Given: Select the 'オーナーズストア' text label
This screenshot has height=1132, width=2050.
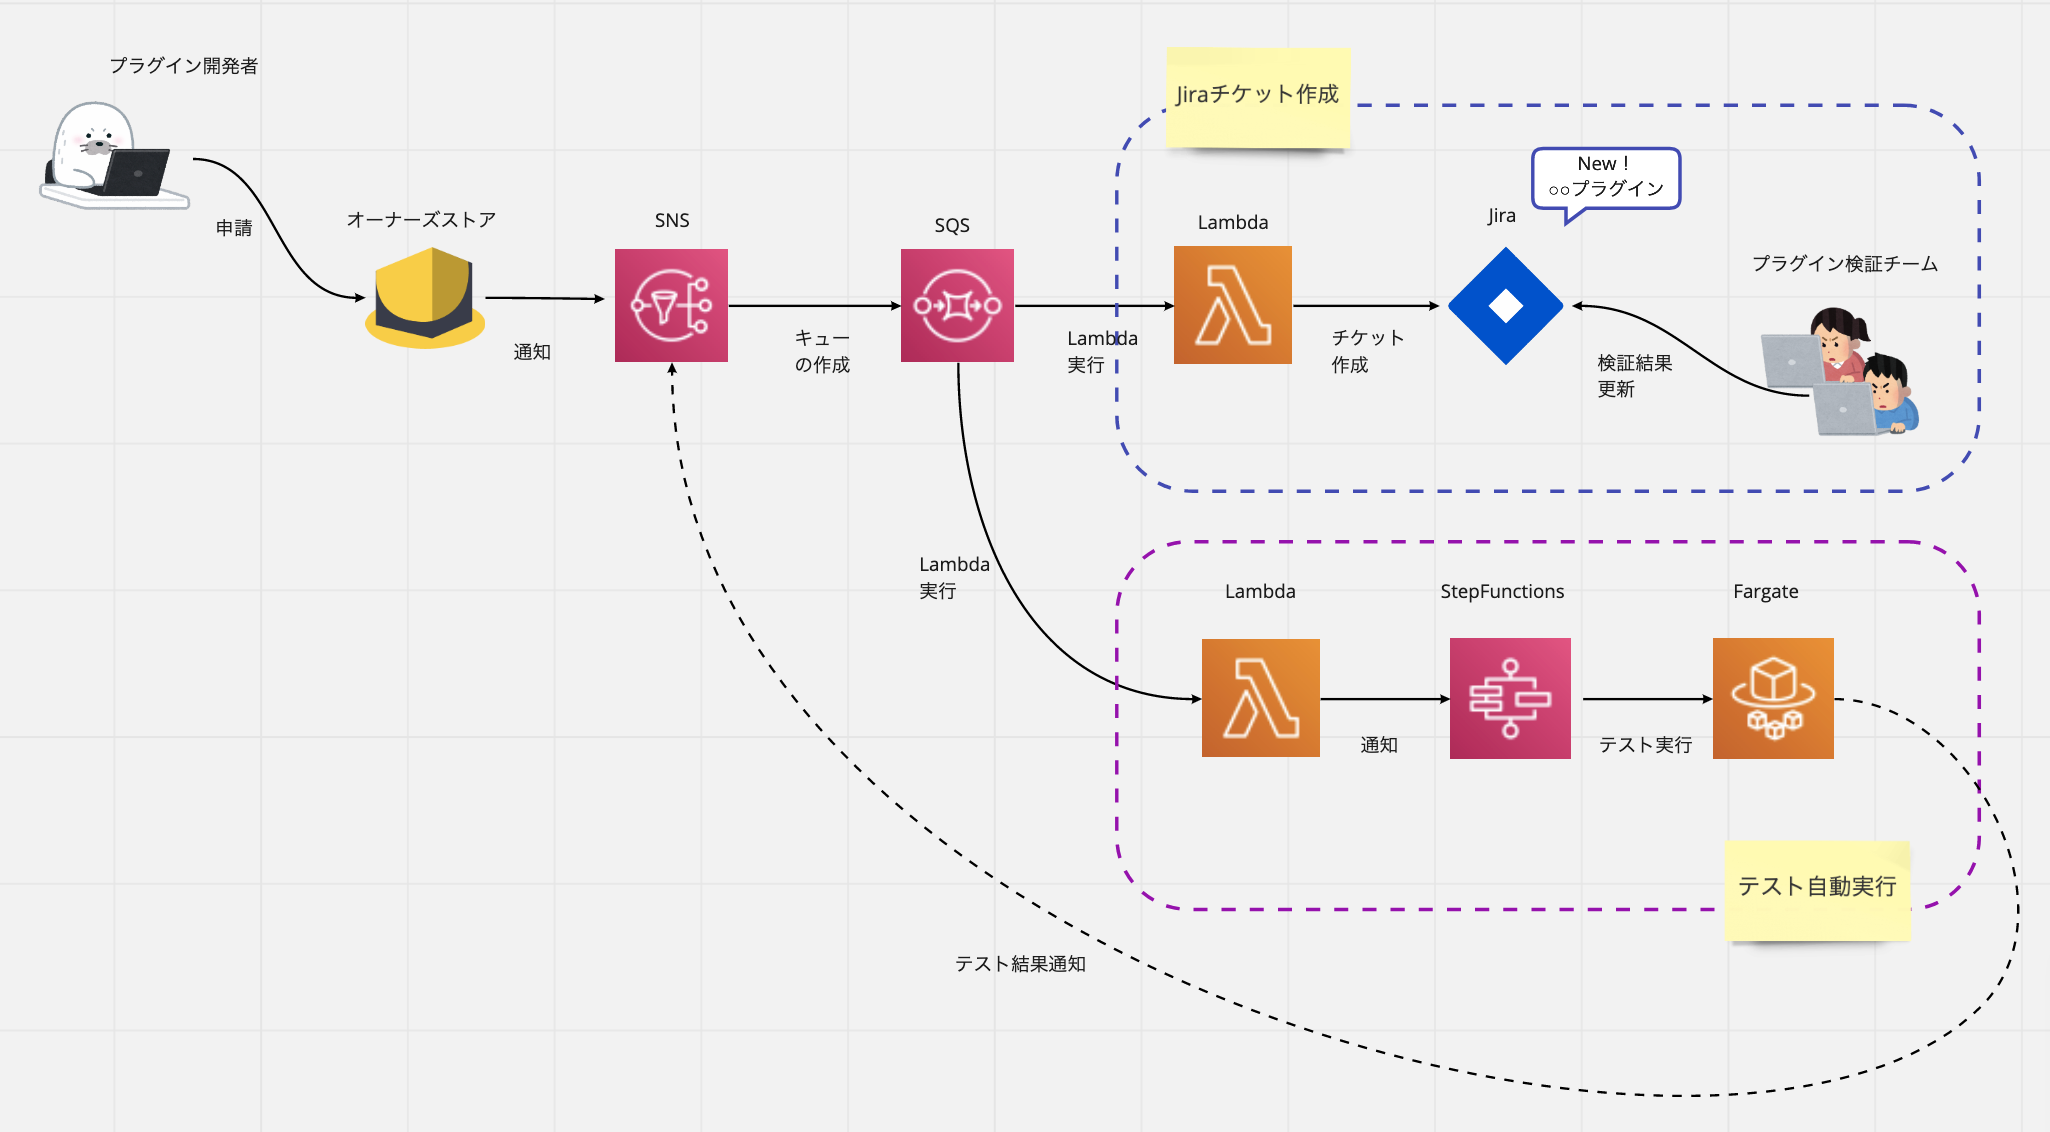Looking at the screenshot, I should click(x=421, y=220).
